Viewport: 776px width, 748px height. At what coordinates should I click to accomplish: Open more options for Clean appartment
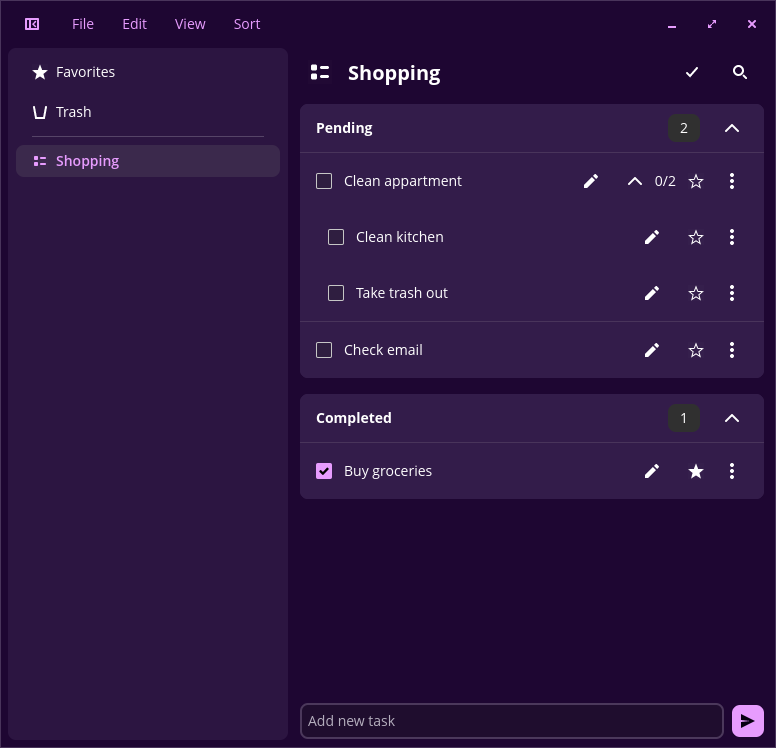coord(732,181)
